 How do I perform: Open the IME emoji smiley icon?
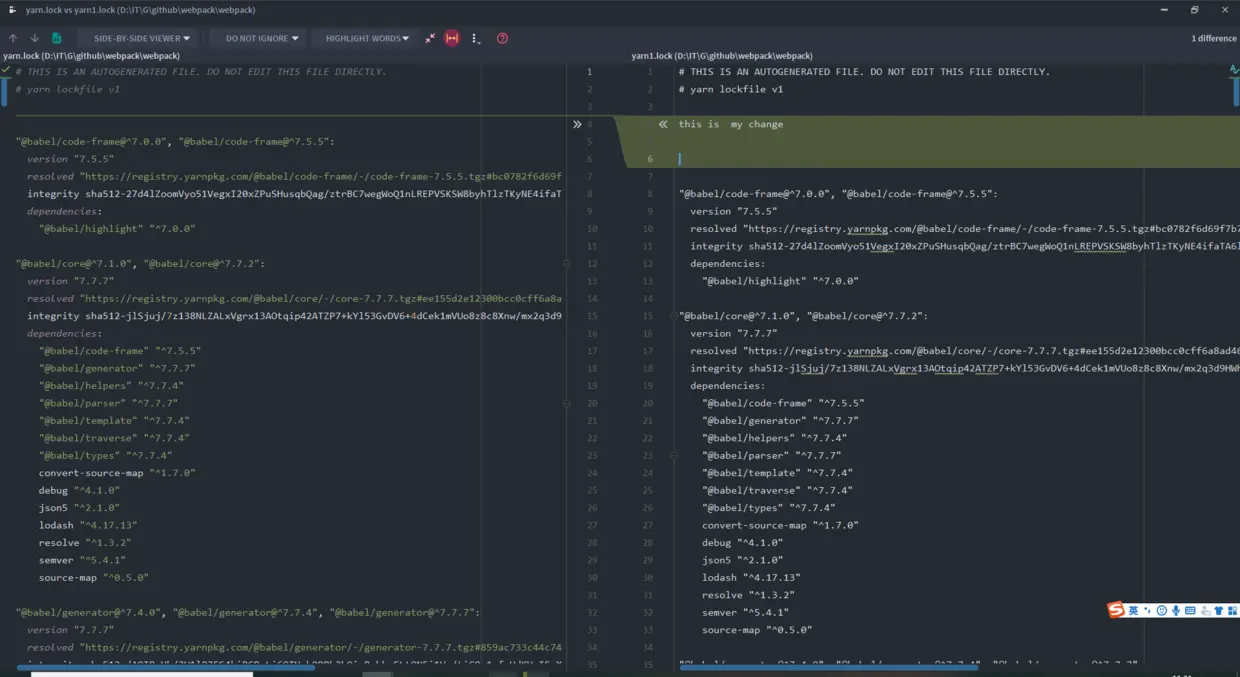tap(1162, 610)
